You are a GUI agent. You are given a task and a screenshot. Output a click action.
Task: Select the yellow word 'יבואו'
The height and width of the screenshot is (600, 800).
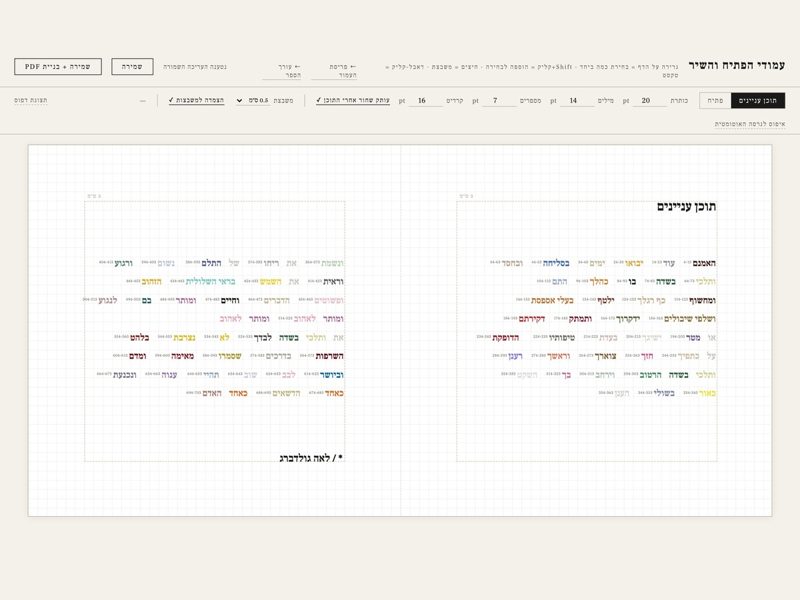[x=634, y=263]
